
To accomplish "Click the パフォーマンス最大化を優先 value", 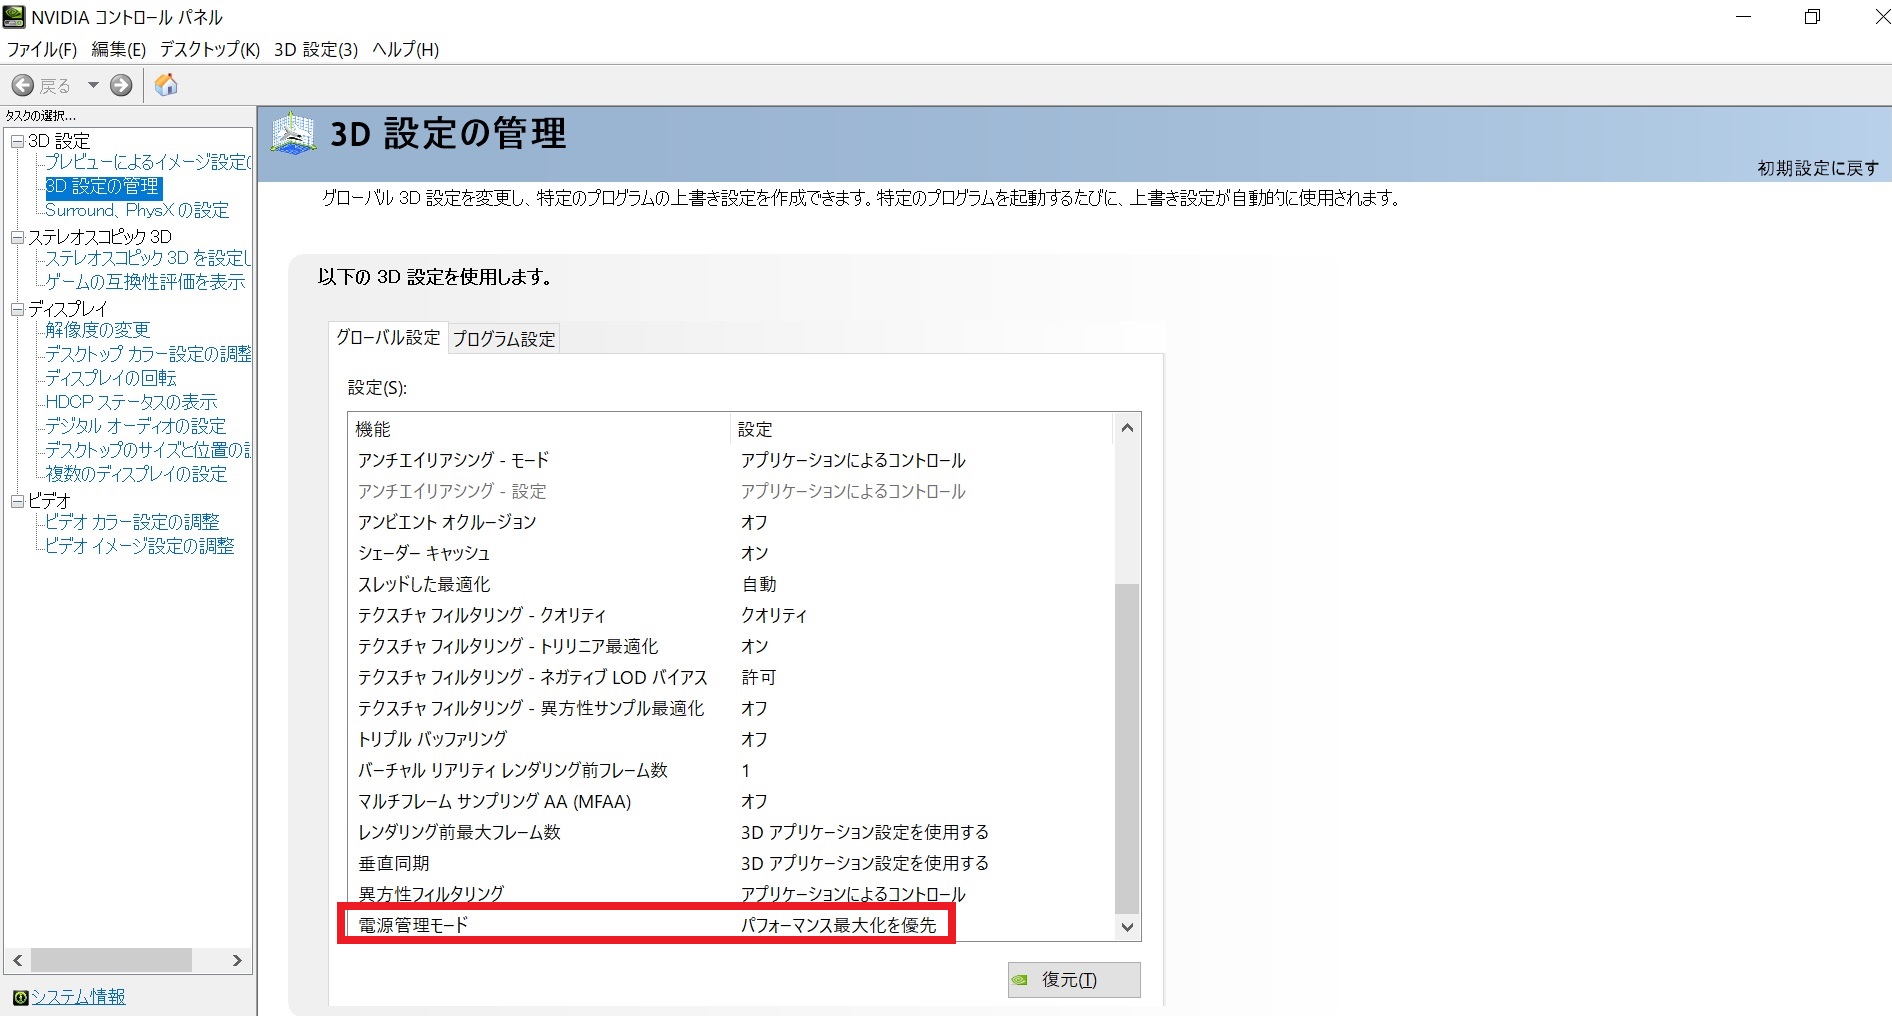I will pos(838,925).
